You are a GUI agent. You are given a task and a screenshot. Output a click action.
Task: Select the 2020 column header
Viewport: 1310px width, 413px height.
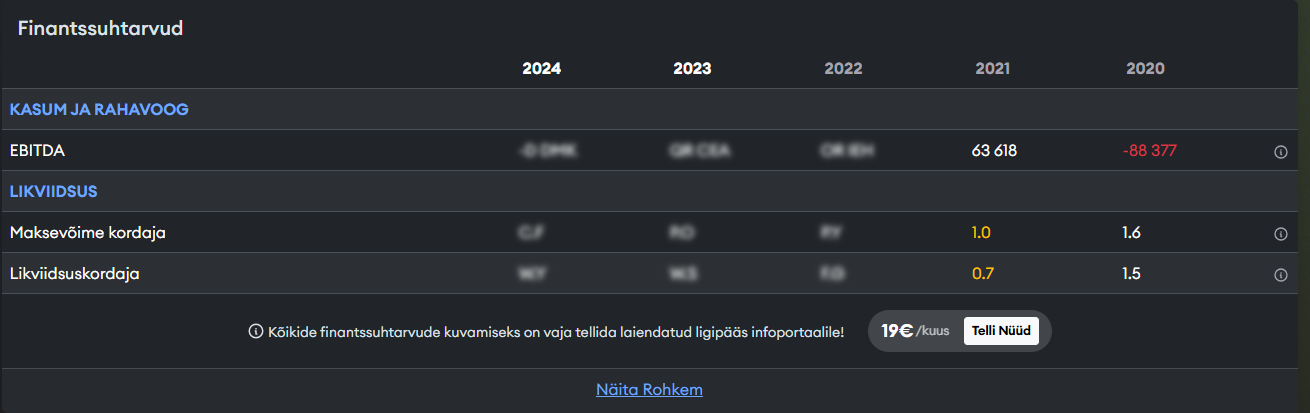click(1145, 69)
